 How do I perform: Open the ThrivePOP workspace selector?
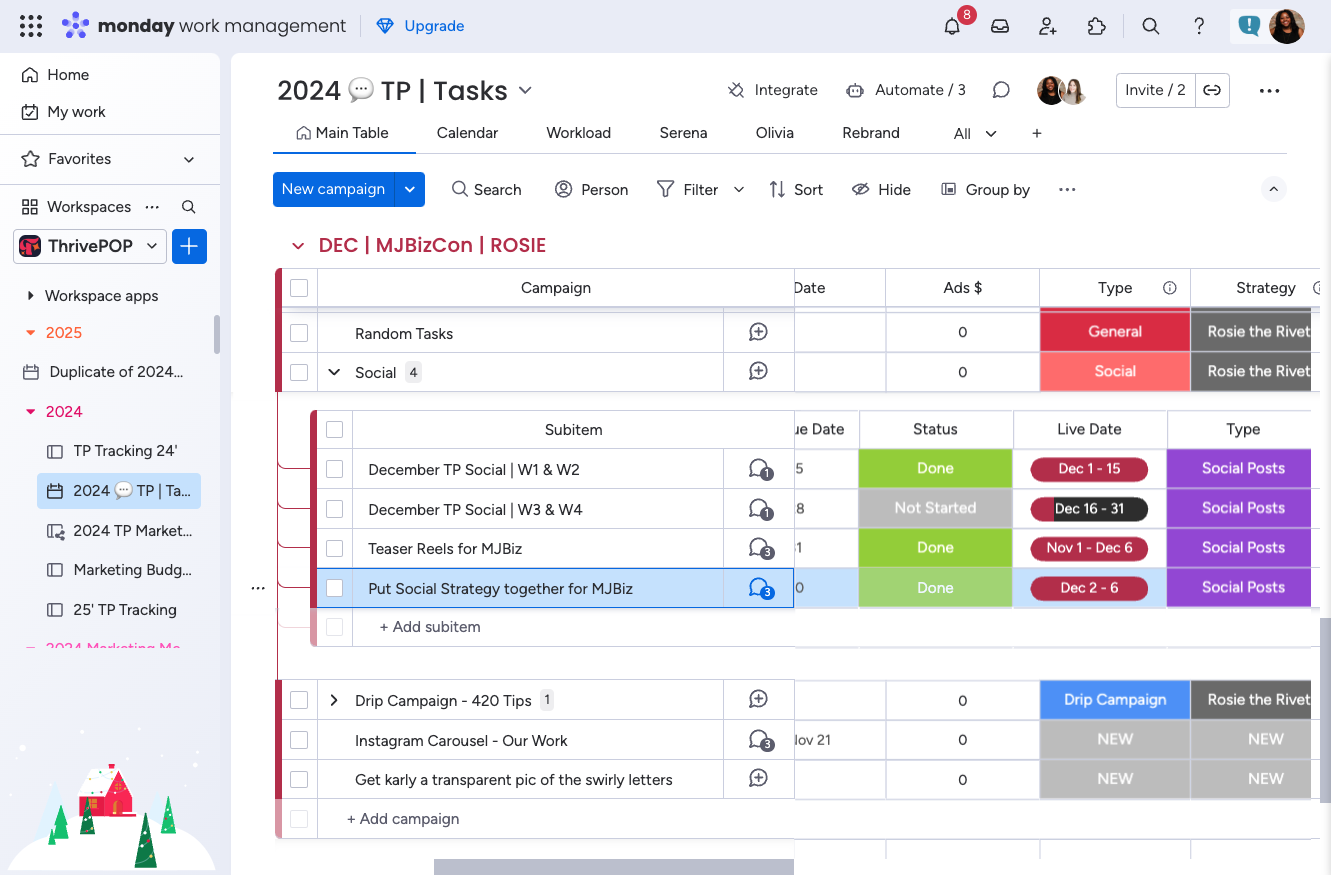(x=90, y=246)
